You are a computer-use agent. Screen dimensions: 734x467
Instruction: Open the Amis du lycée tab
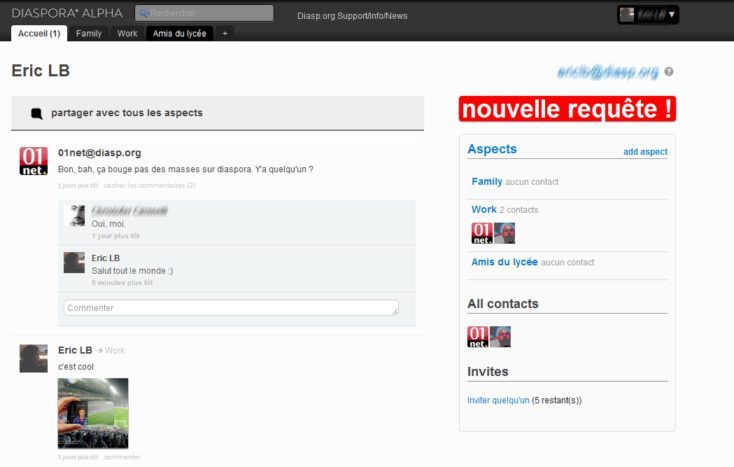[180, 34]
